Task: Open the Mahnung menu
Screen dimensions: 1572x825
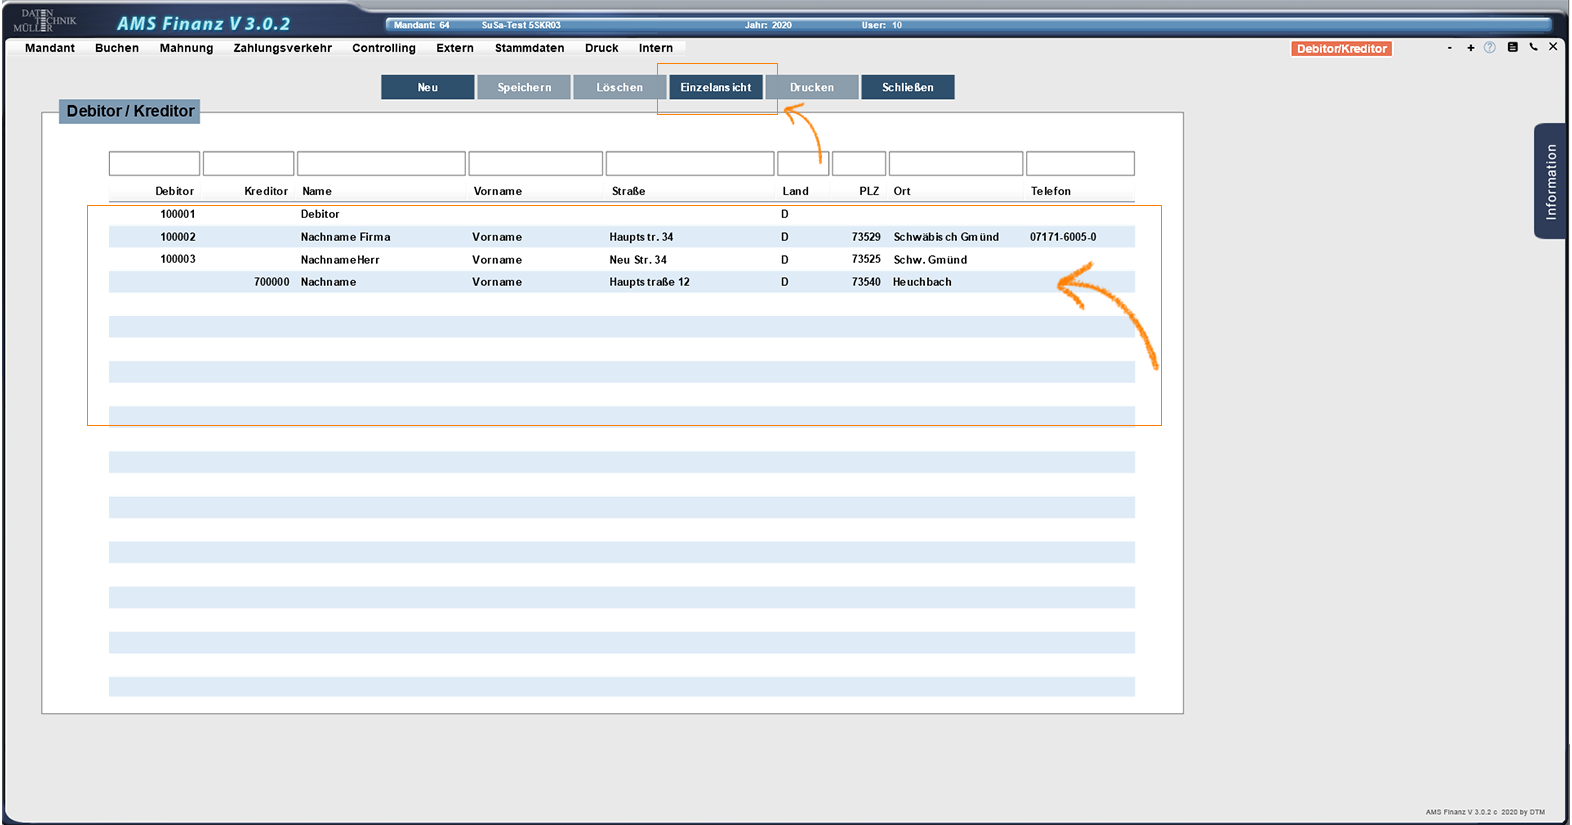Action: [186, 48]
